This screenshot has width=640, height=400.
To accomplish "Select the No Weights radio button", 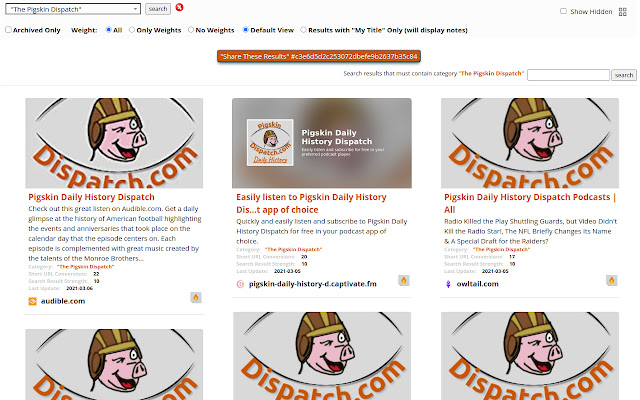I will click(189, 30).
